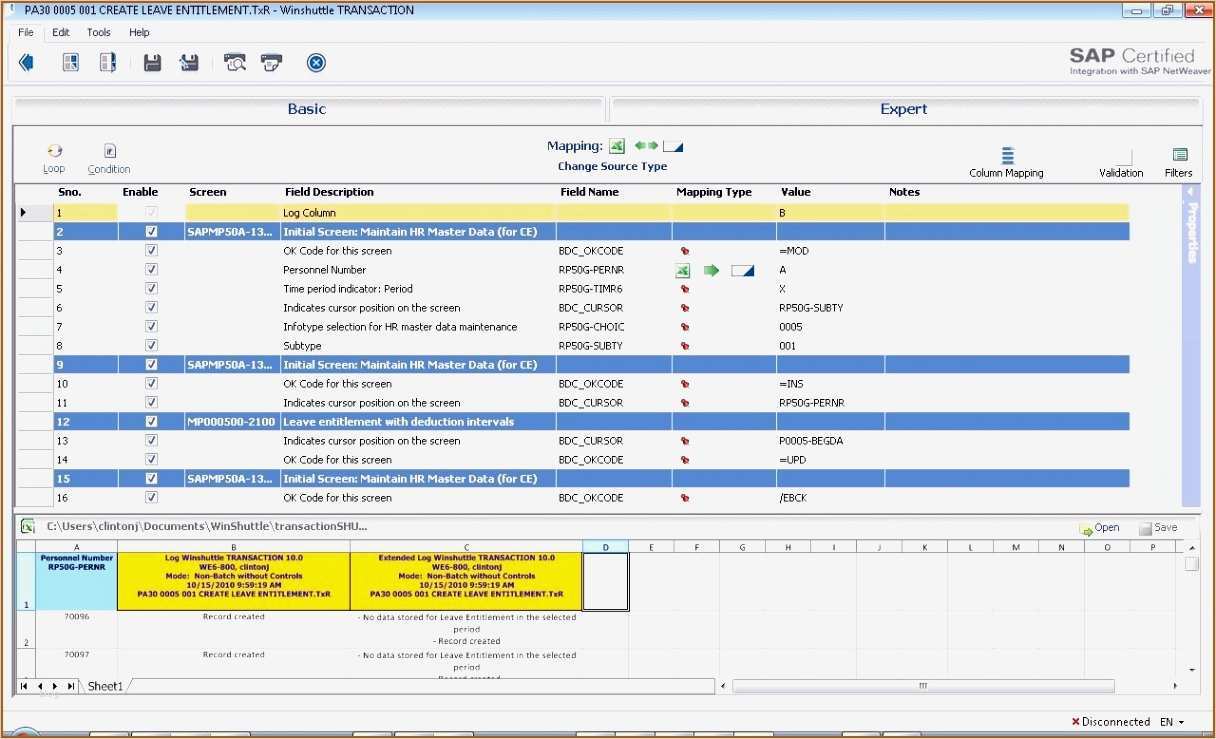Toggle Enable checkbox on row 3
The image size is (1216, 739).
(151, 250)
